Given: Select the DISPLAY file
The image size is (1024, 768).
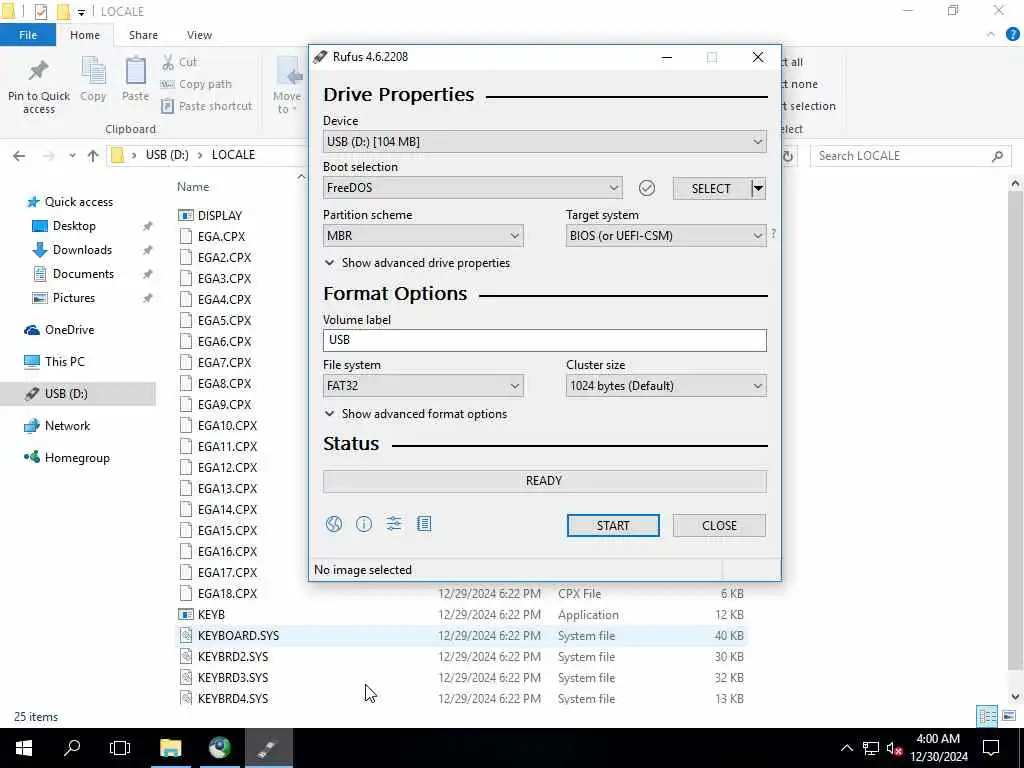Looking at the screenshot, I should point(219,216).
